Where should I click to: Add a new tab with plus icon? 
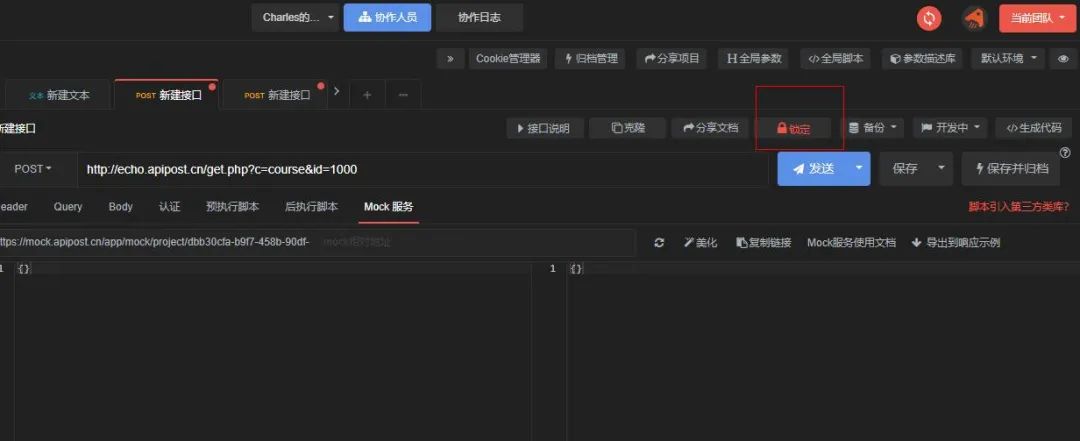(x=367, y=95)
